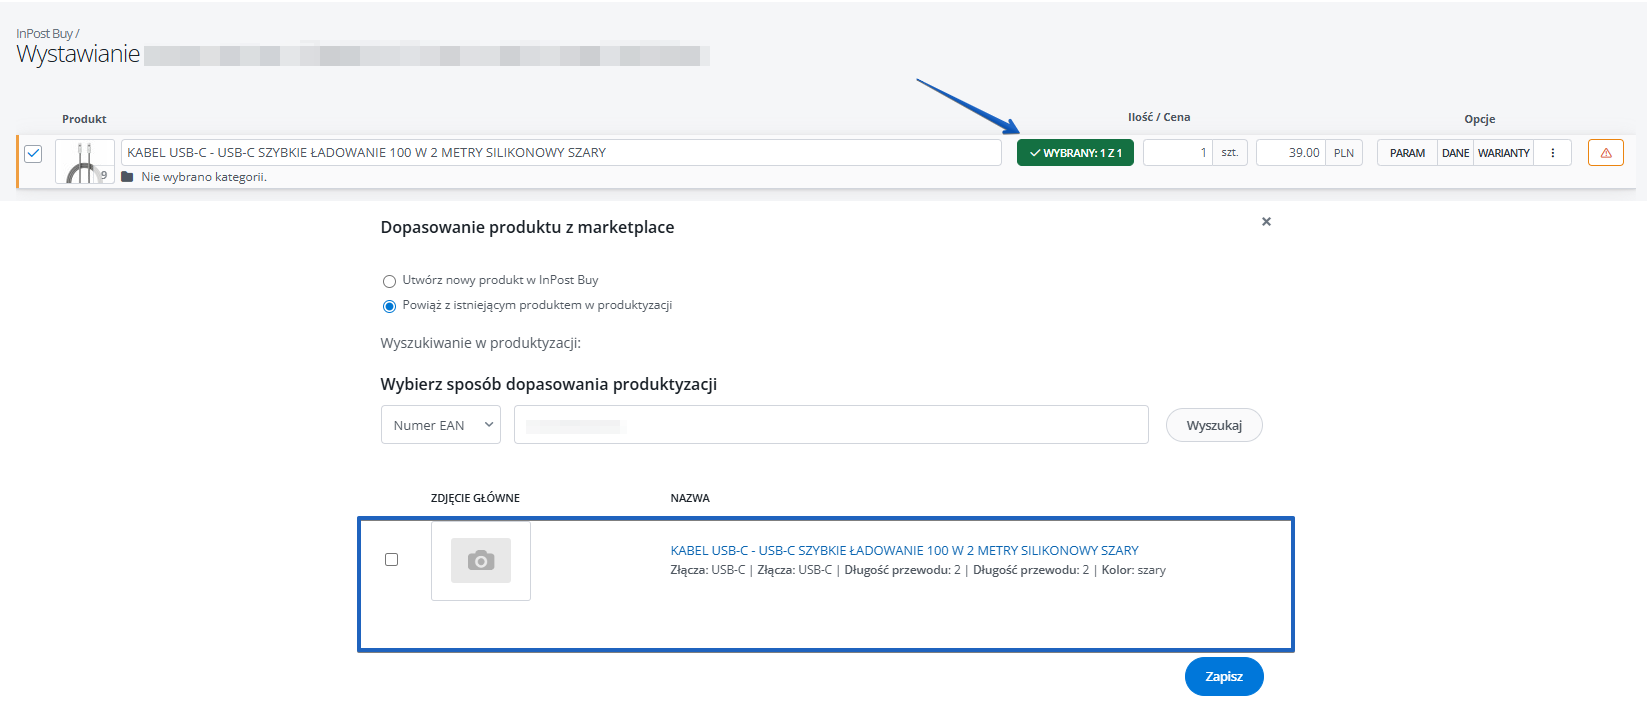Open the three-dot more options menu
This screenshot has width=1647, height=706.
click(x=1552, y=153)
